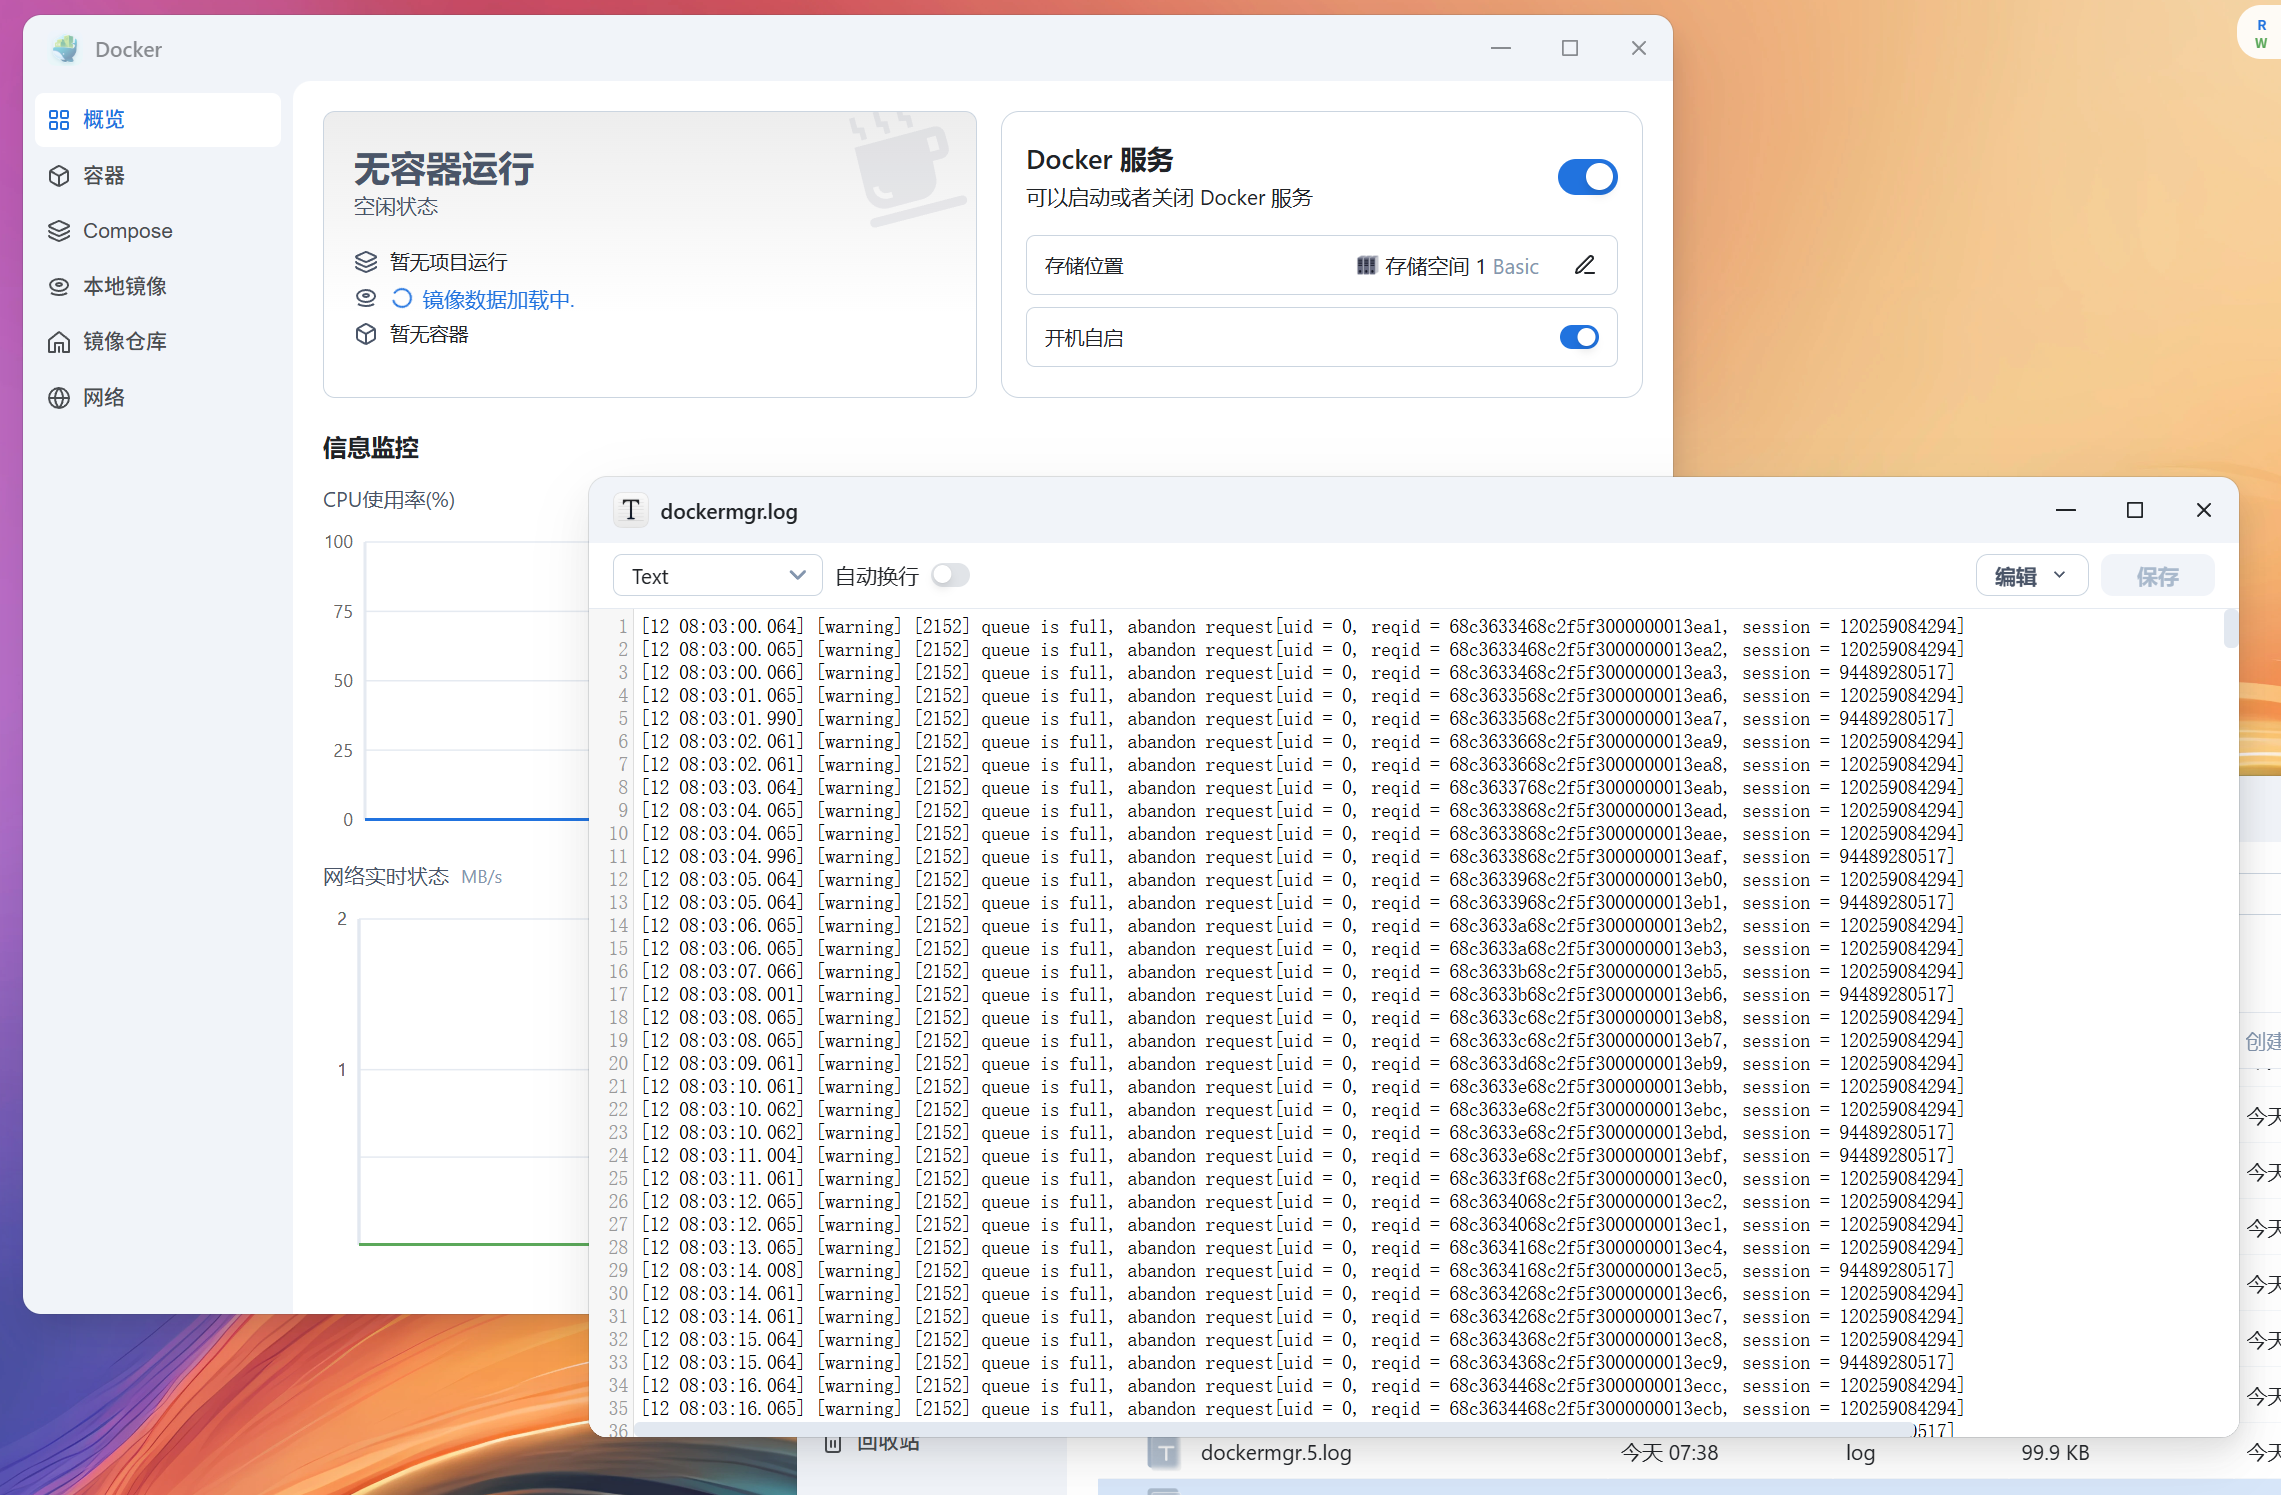Viewport: 2281px width, 1495px height.
Task: Expand the 编辑 dropdown button
Action: [x=2031, y=576]
